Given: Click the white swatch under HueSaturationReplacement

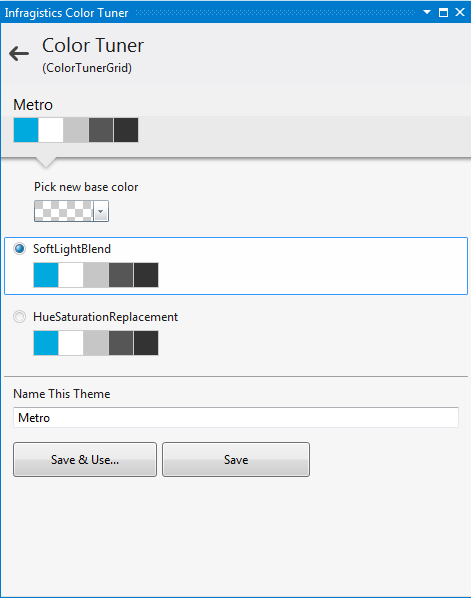Looking at the screenshot, I should (x=71, y=343).
